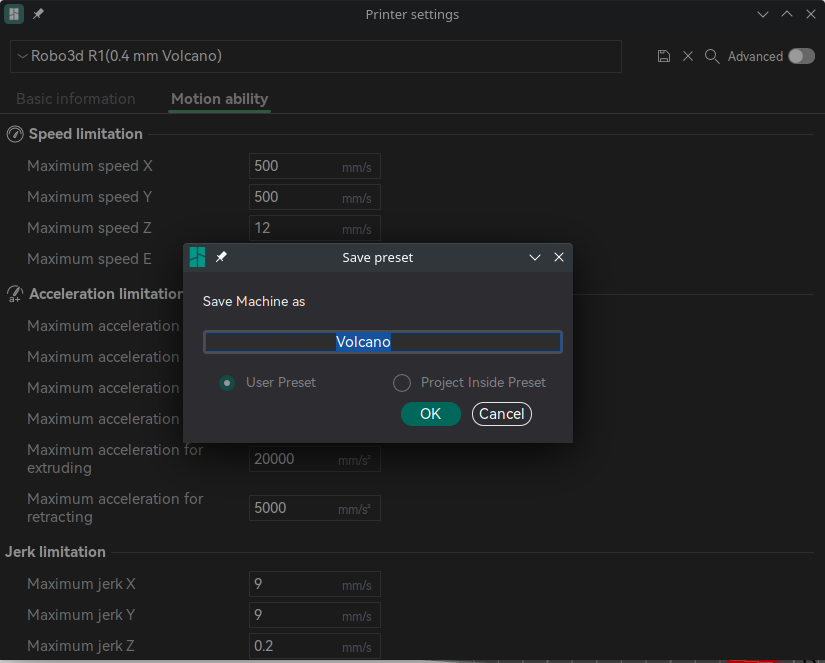Open the Robo3d R1 preset dropdown
Viewport: 825px width, 663px height.
click(21, 56)
